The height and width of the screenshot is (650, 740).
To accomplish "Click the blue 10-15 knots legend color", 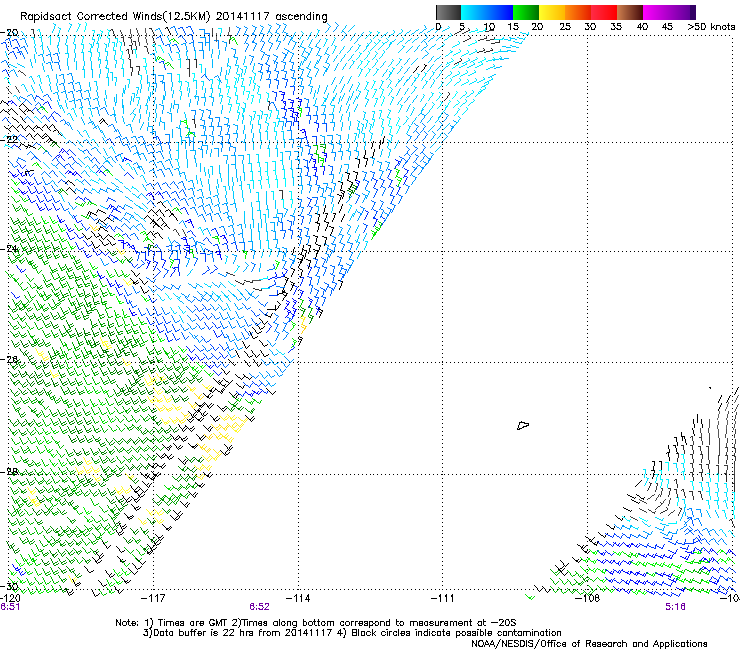I will pyautogui.click(x=500, y=12).
